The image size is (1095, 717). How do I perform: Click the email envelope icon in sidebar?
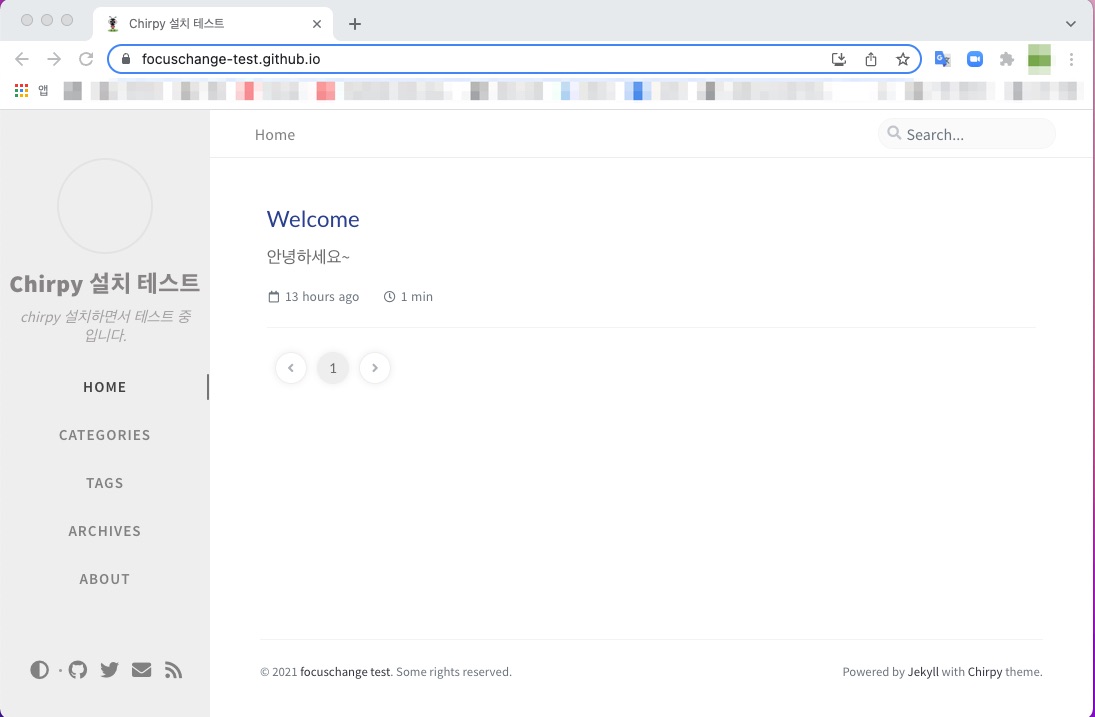click(142, 670)
